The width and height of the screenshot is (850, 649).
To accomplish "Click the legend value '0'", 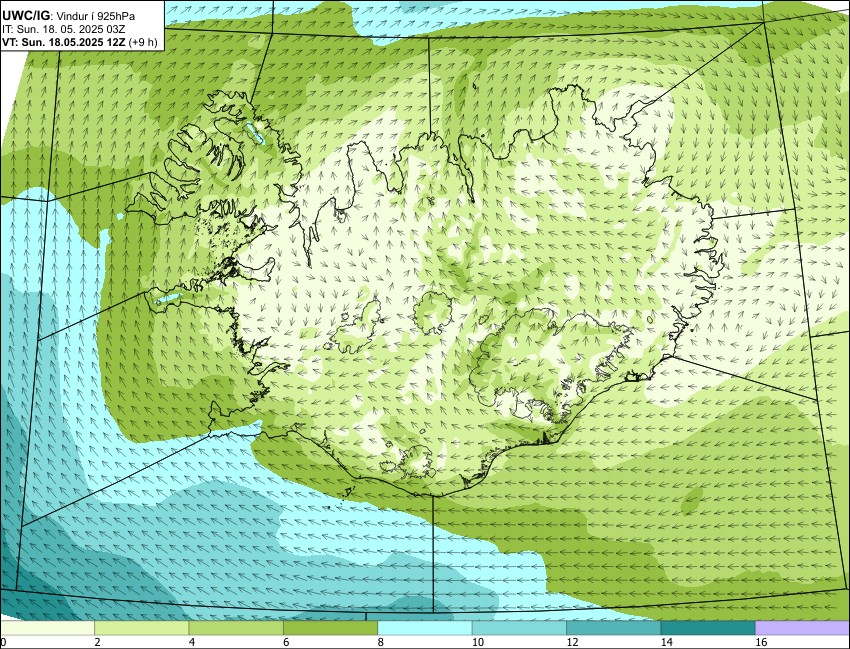I will [x=3, y=642].
